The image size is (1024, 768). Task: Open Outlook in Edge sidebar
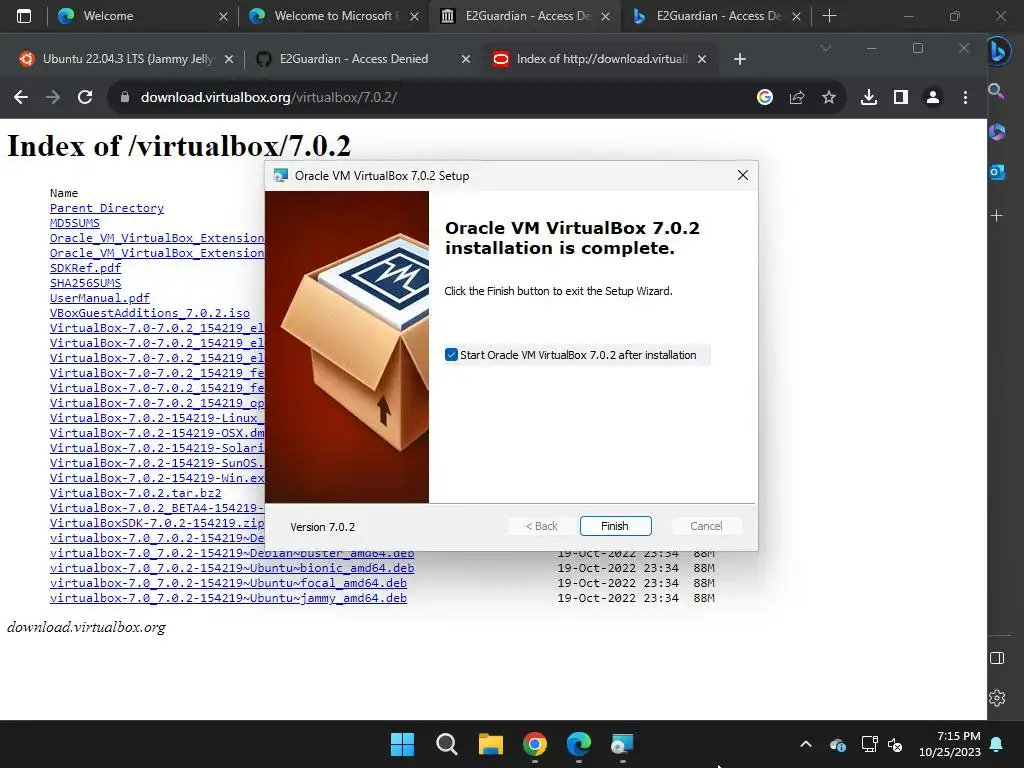click(997, 172)
